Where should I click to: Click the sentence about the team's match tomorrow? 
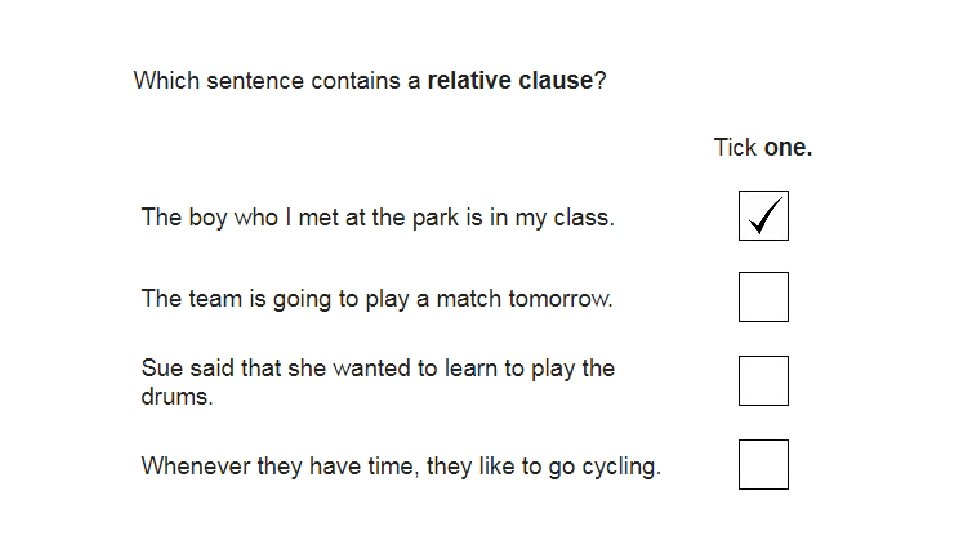[377, 299]
